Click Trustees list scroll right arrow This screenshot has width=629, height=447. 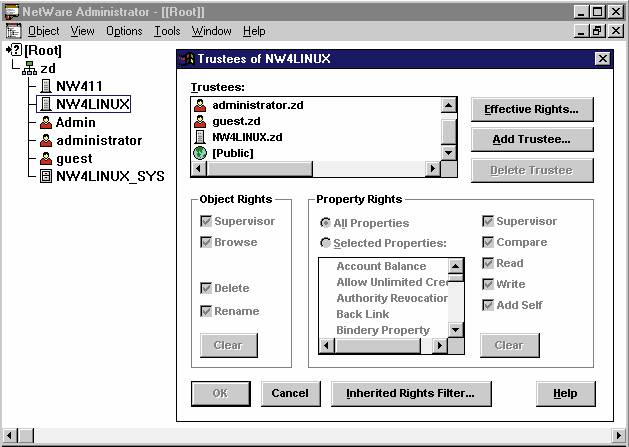pos(432,169)
